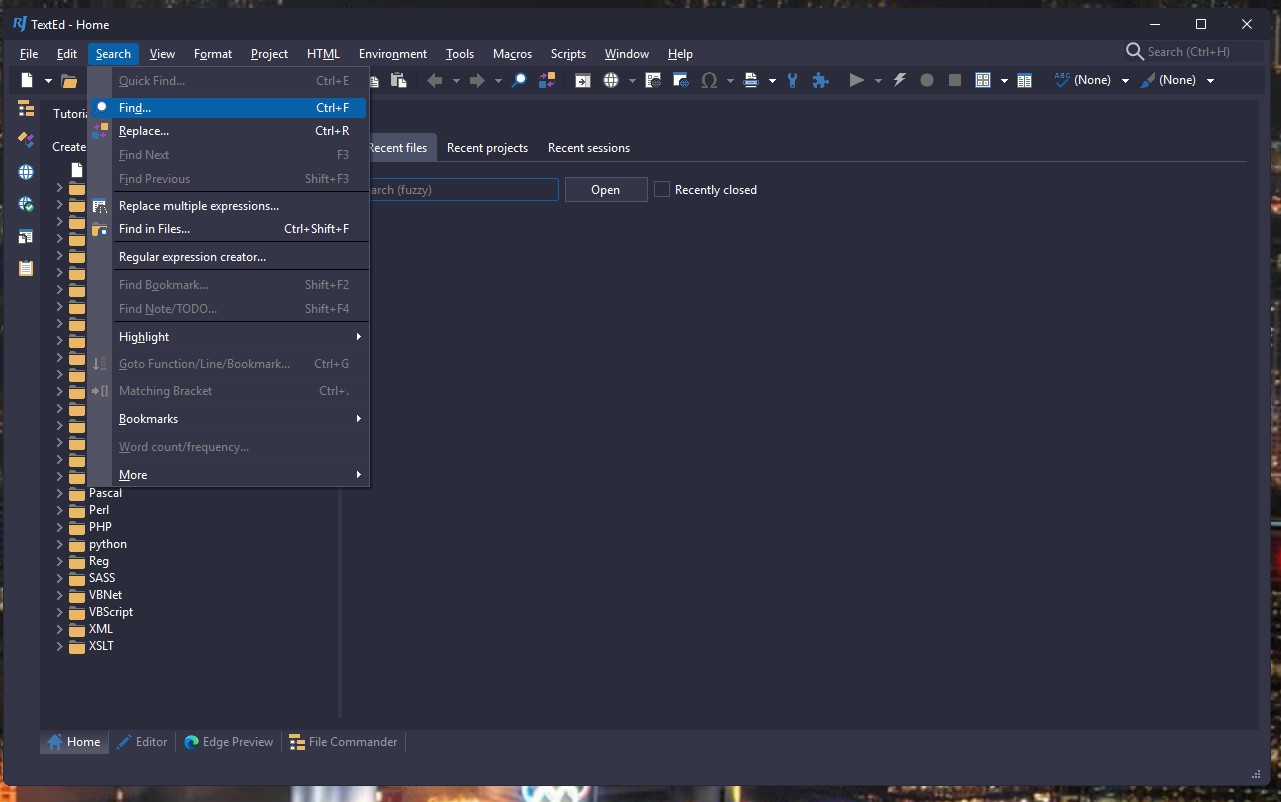Click the magnifier find icon in toolbar
Viewport: 1281px width, 802px height.
(x=519, y=81)
